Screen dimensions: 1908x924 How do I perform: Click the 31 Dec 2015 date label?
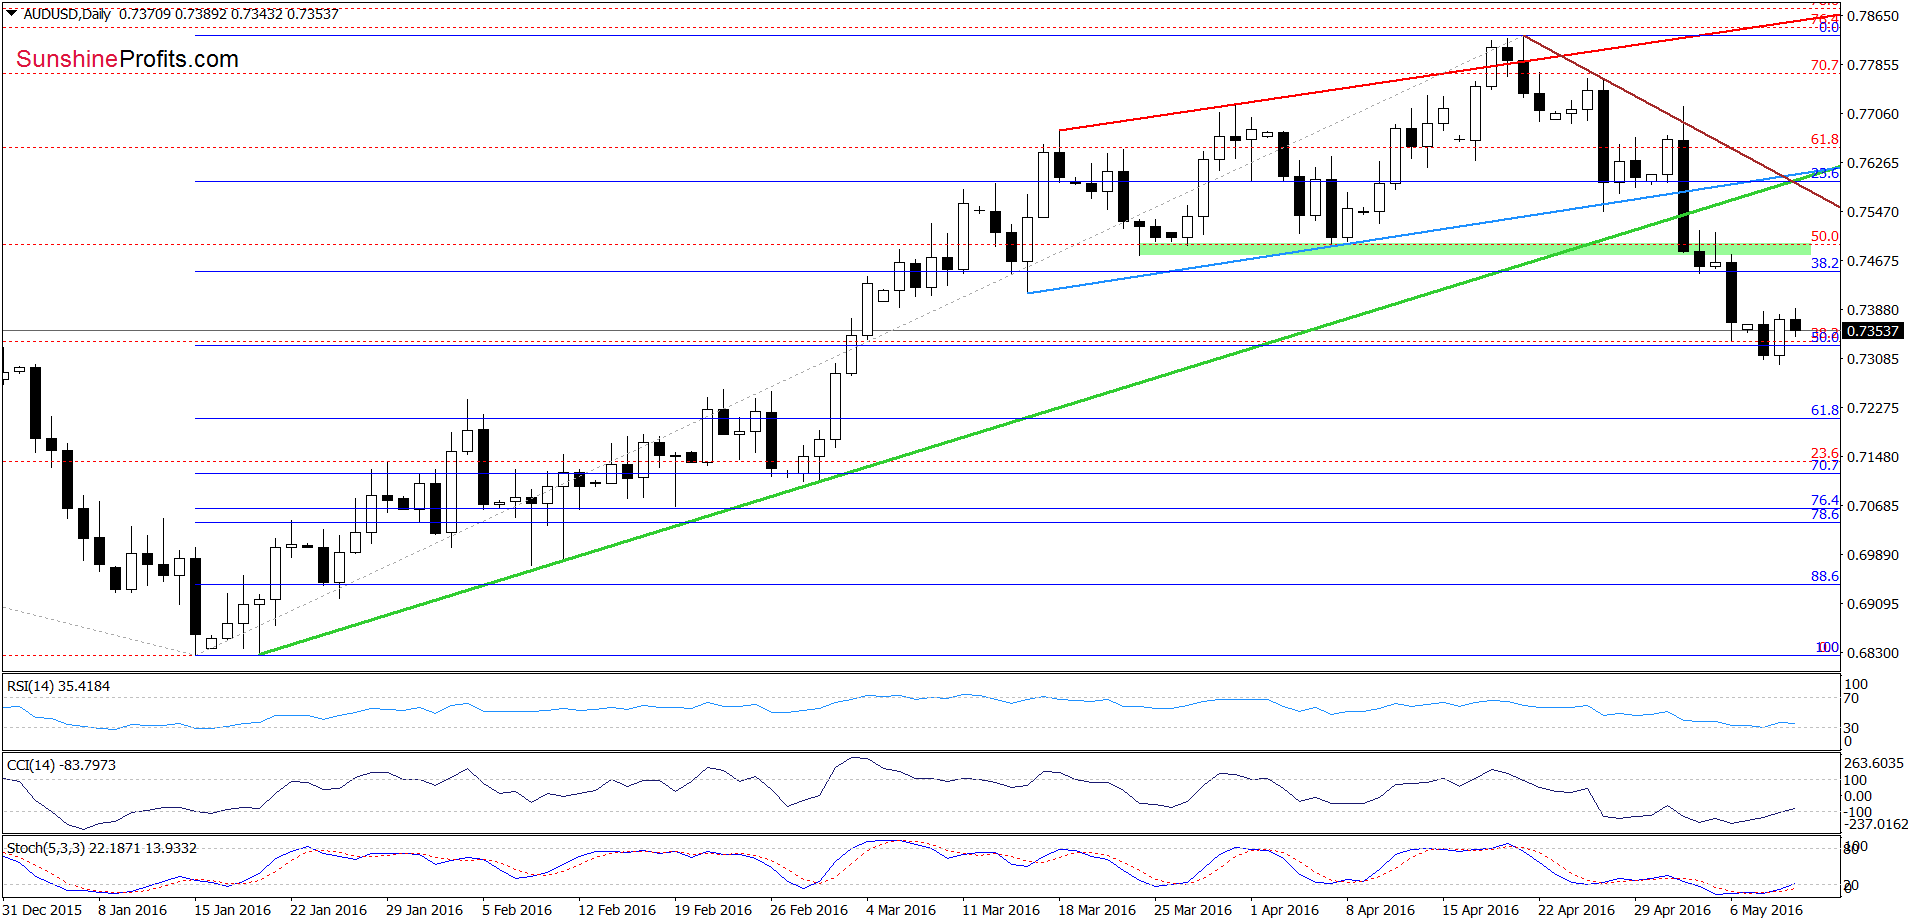click(43, 910)
